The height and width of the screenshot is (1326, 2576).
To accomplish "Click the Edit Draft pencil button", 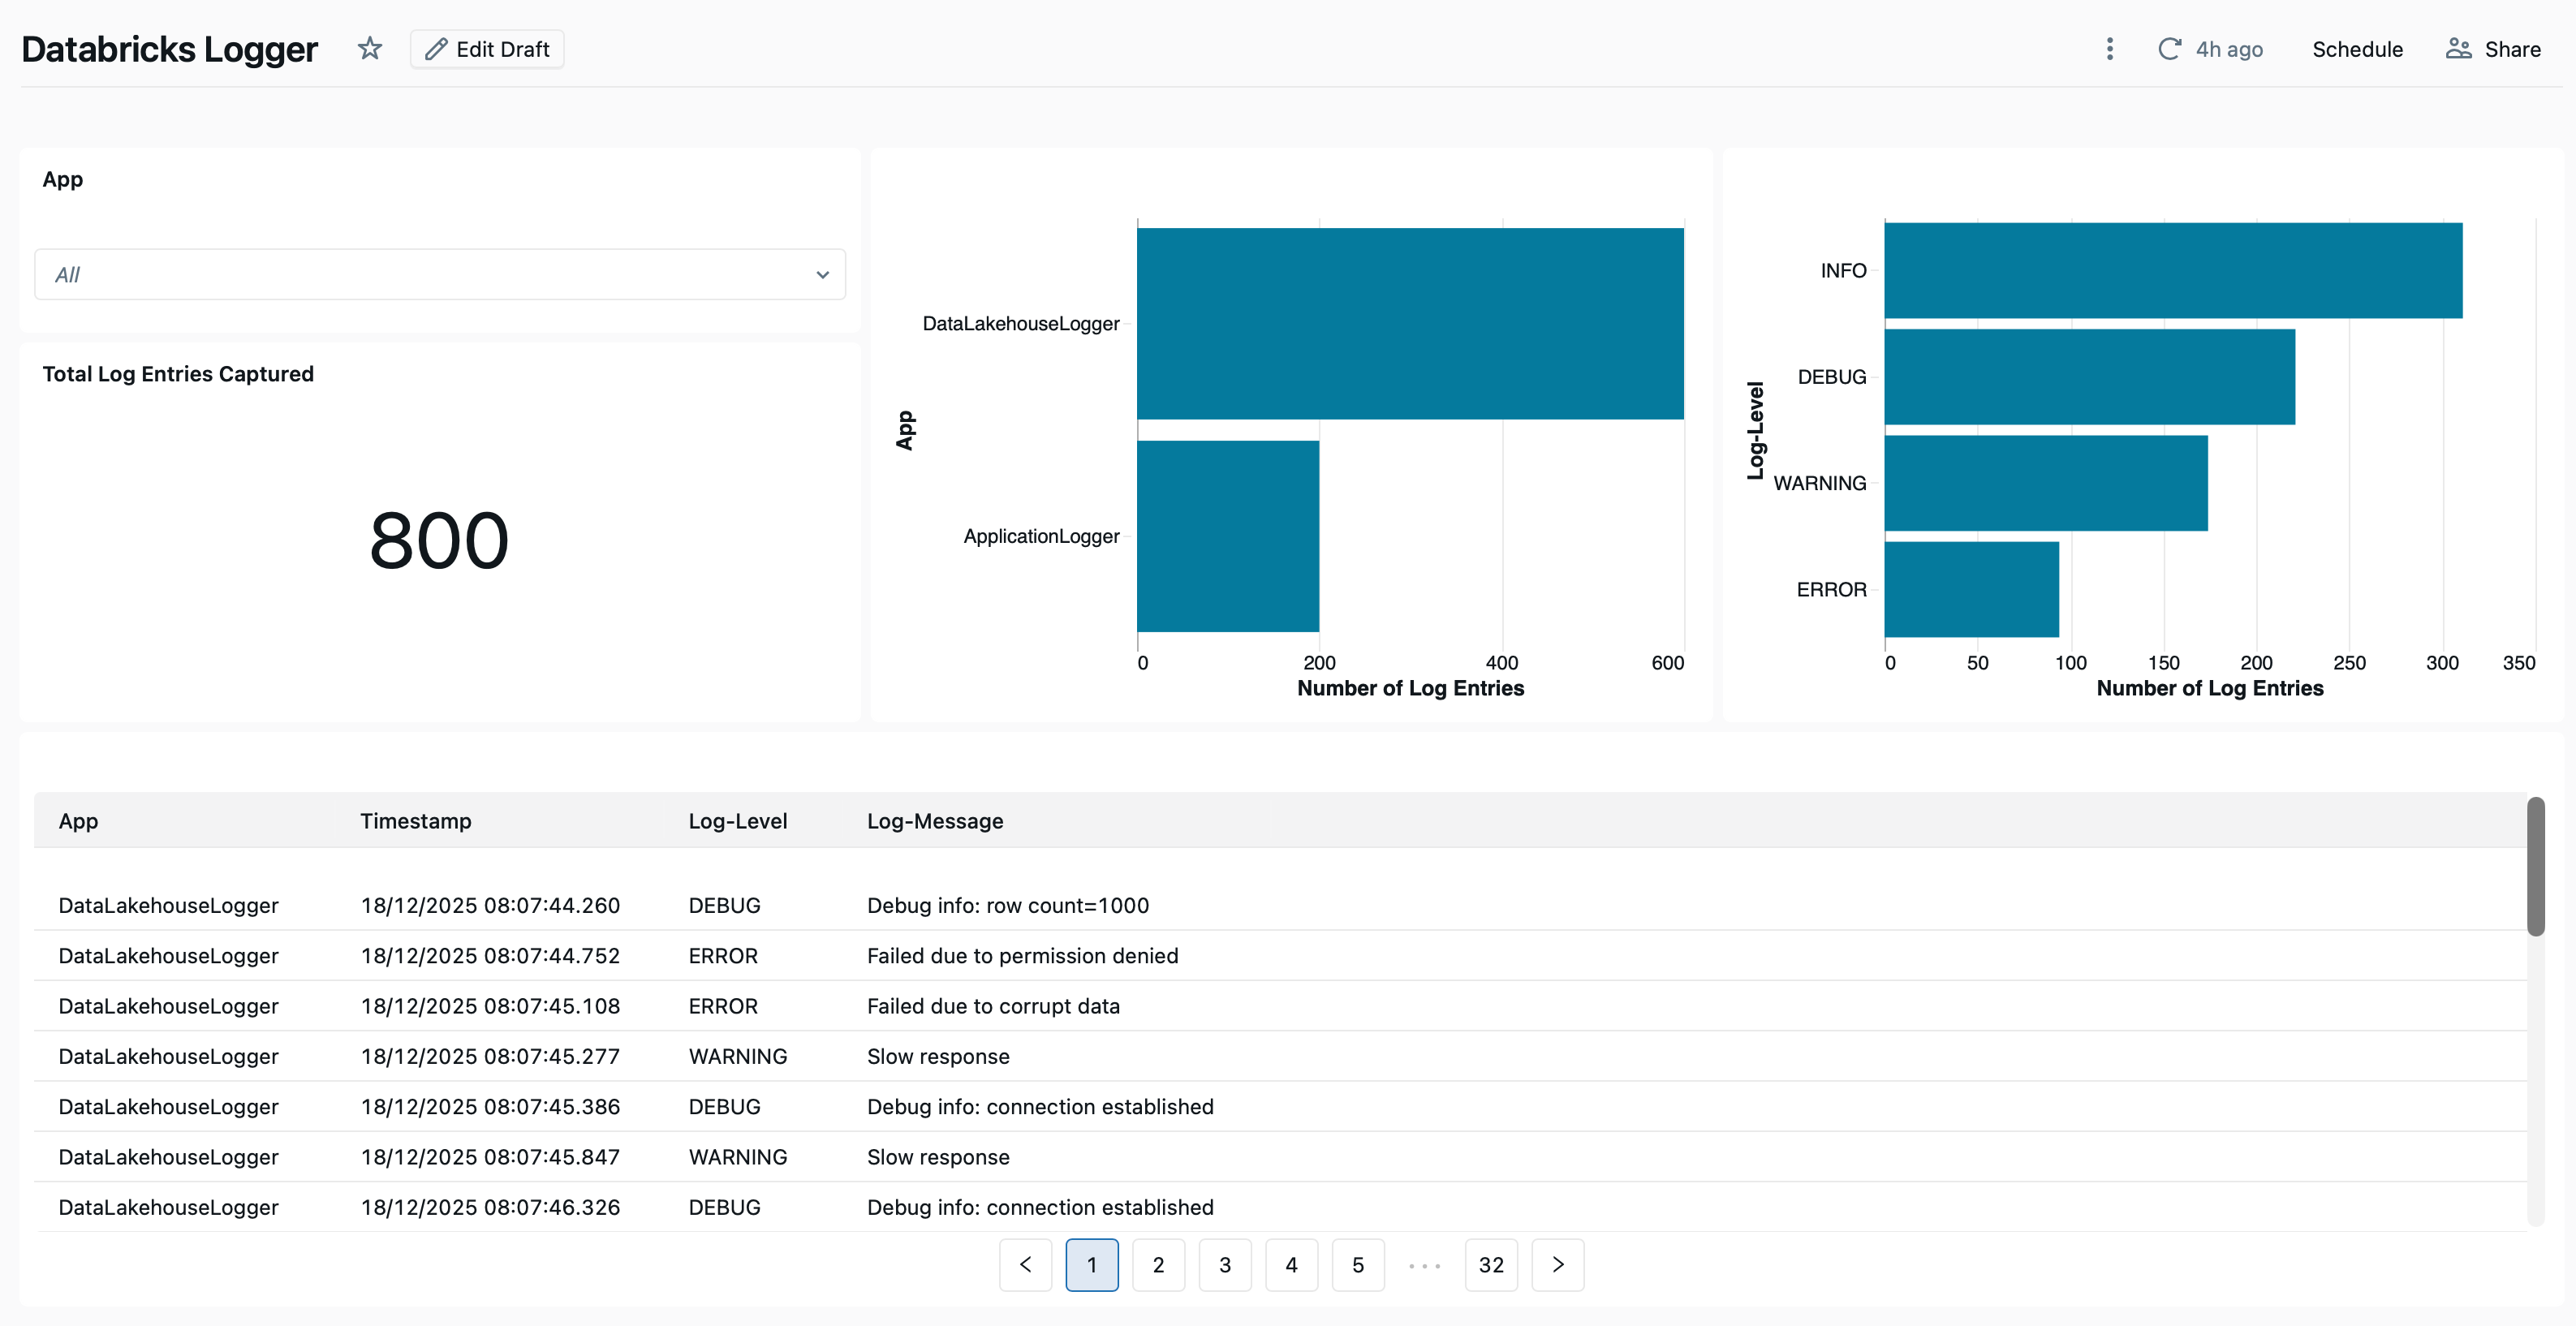I will [x=487, y=49].
